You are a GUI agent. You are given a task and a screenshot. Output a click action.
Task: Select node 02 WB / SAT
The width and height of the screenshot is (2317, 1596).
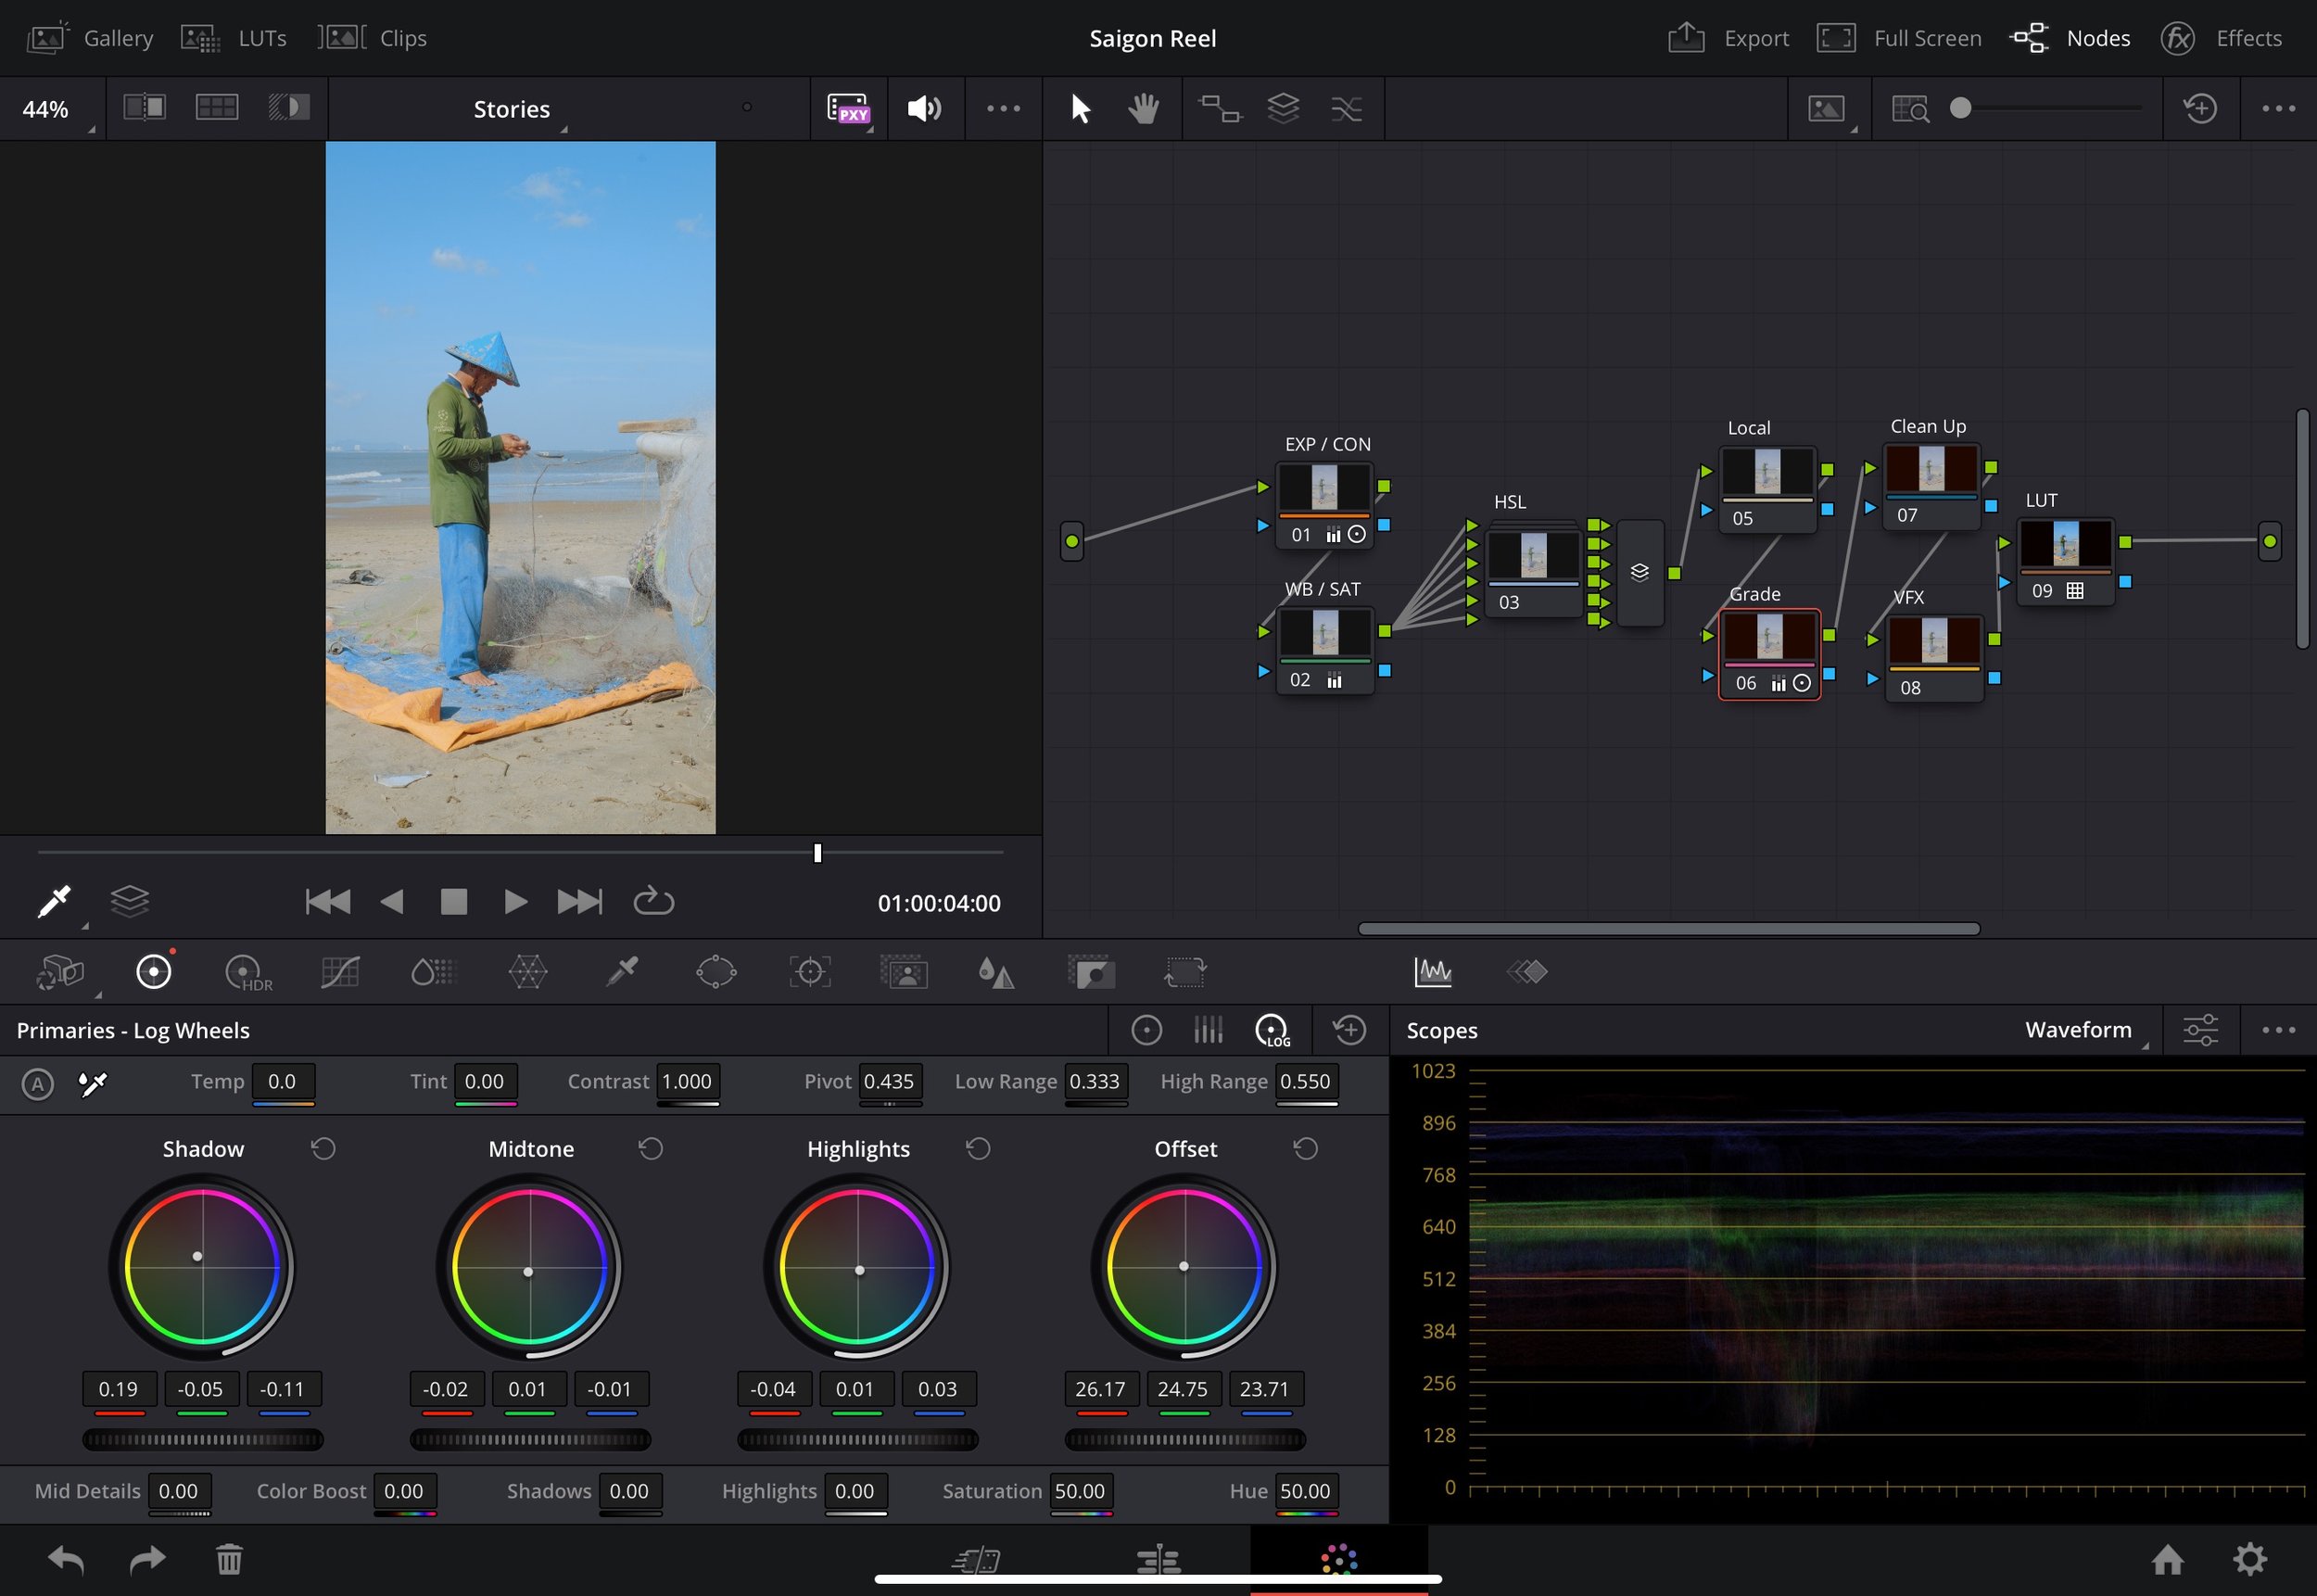(1325, 650)
